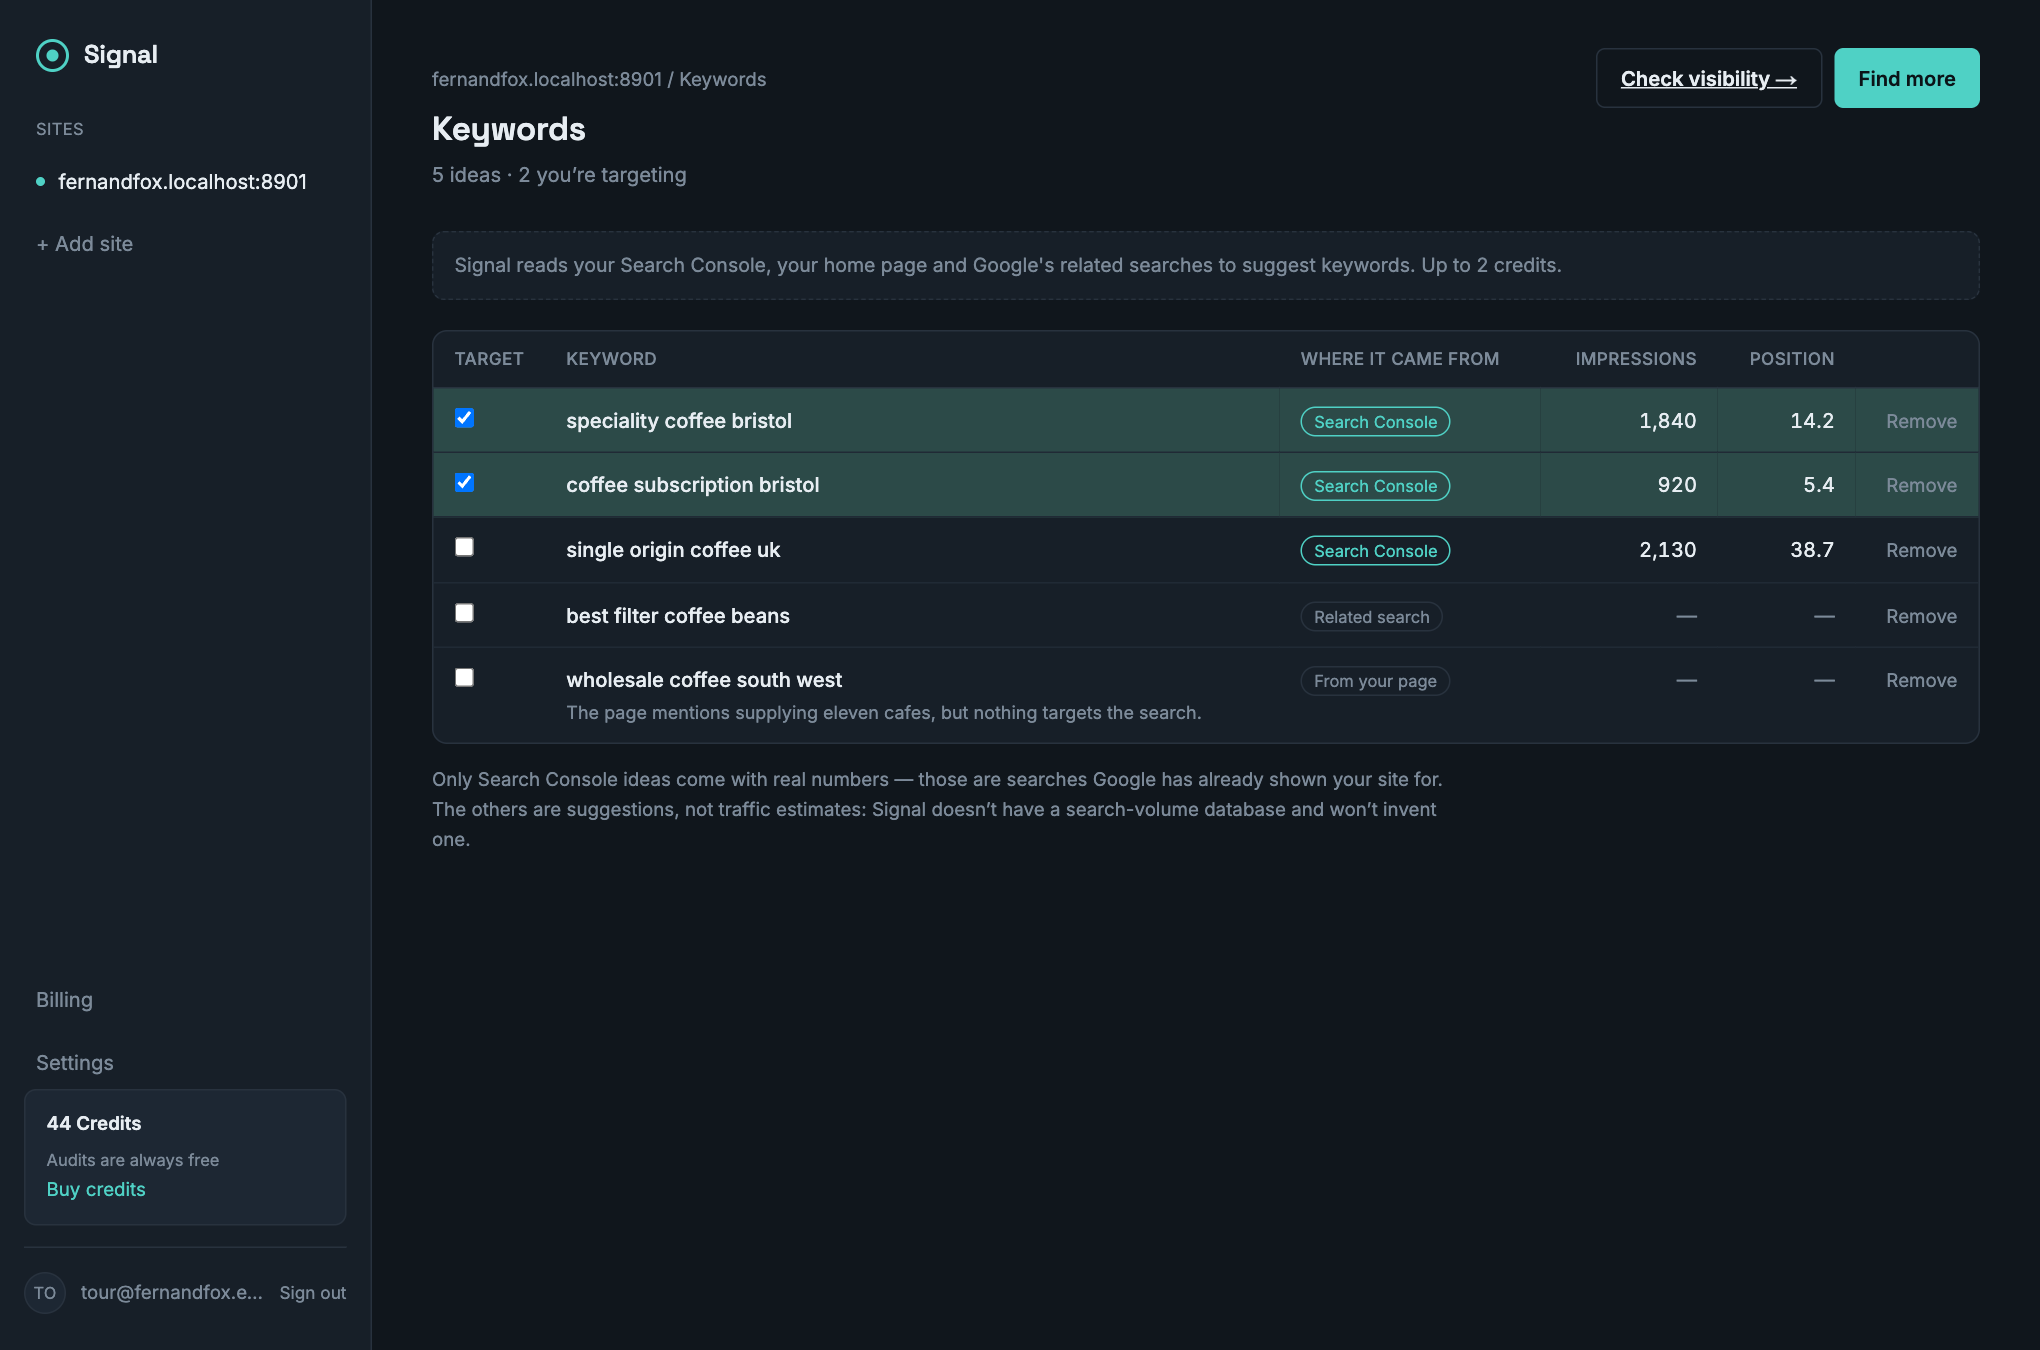Viewport: 2040px width, 1350px height.
Task: Open Settings from sidebar
Action: pyautogui.click(x=75, y=1063)
